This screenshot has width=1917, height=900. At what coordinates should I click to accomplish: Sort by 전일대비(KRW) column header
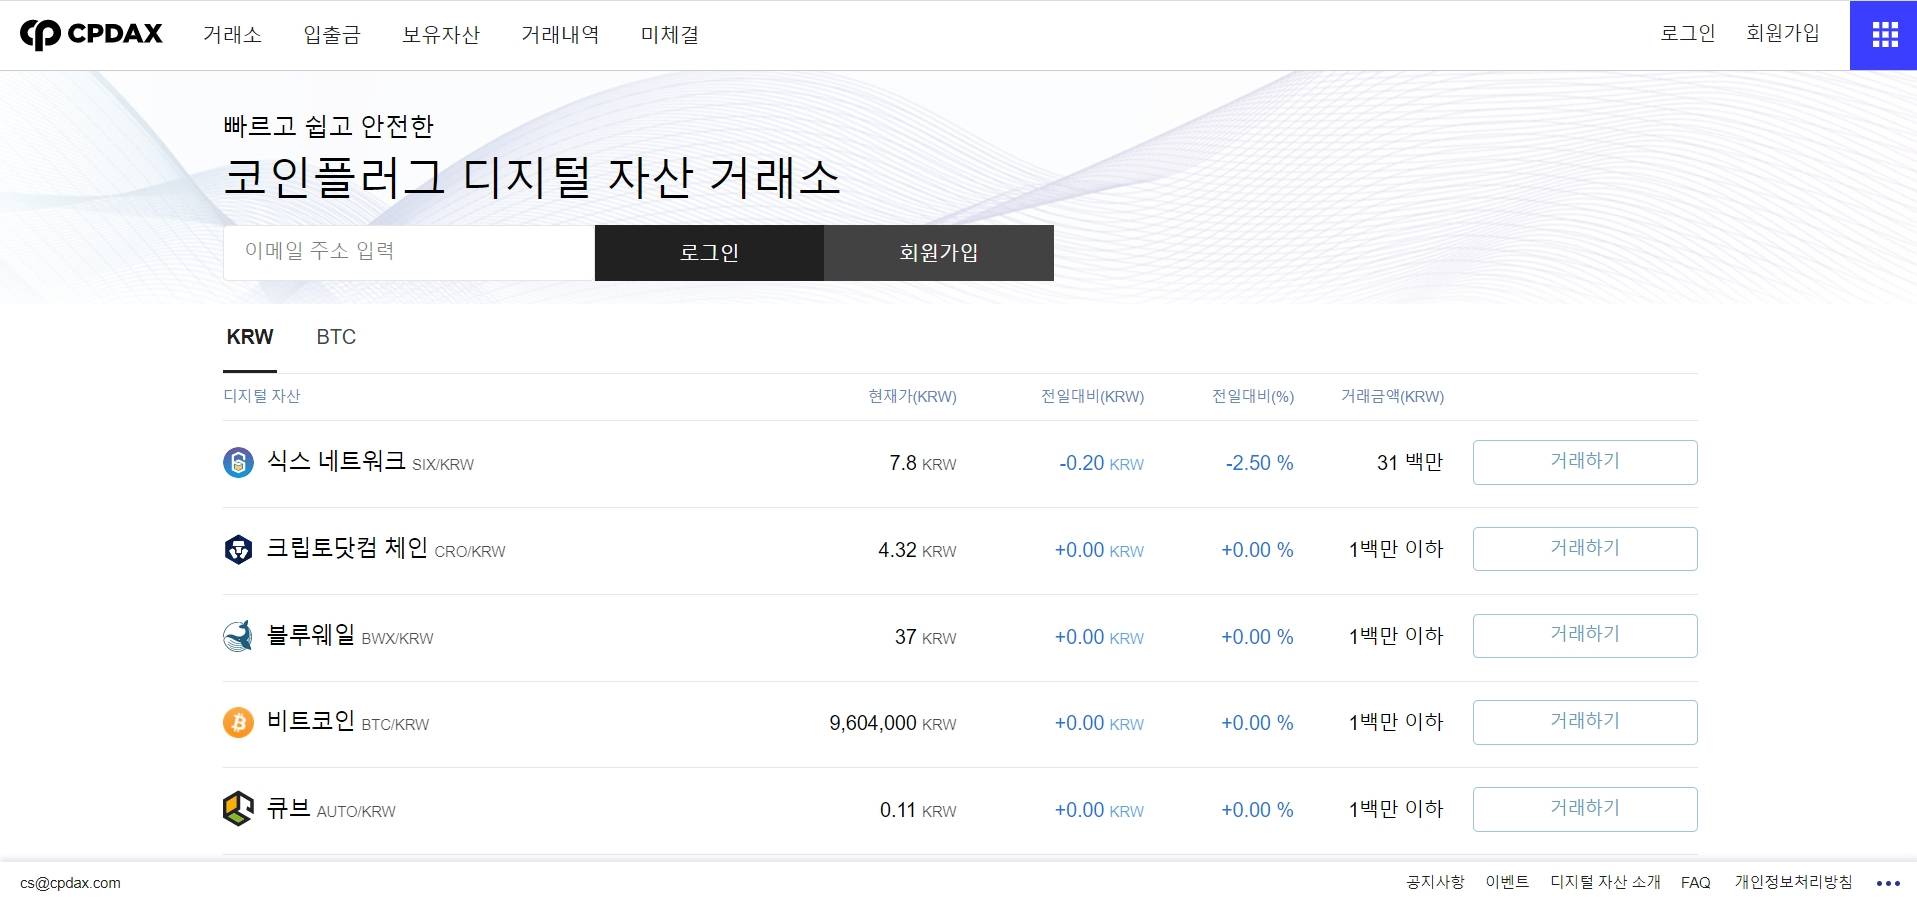(x=1092, y=396)
